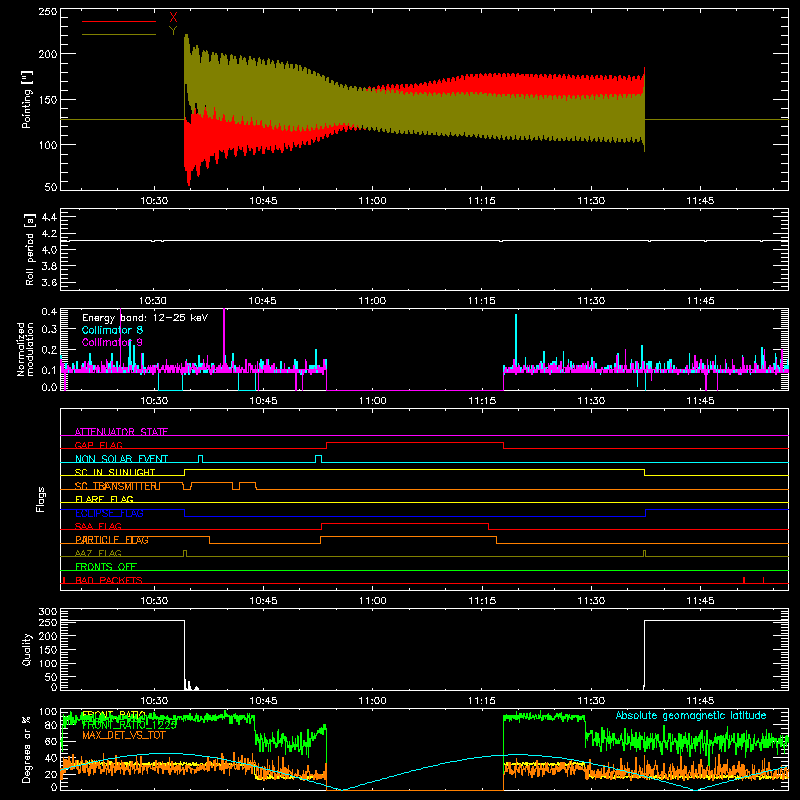Click the 11:45 time label under Roll period plot
Screen dimensions: 800x800
(x=701, y=301)
